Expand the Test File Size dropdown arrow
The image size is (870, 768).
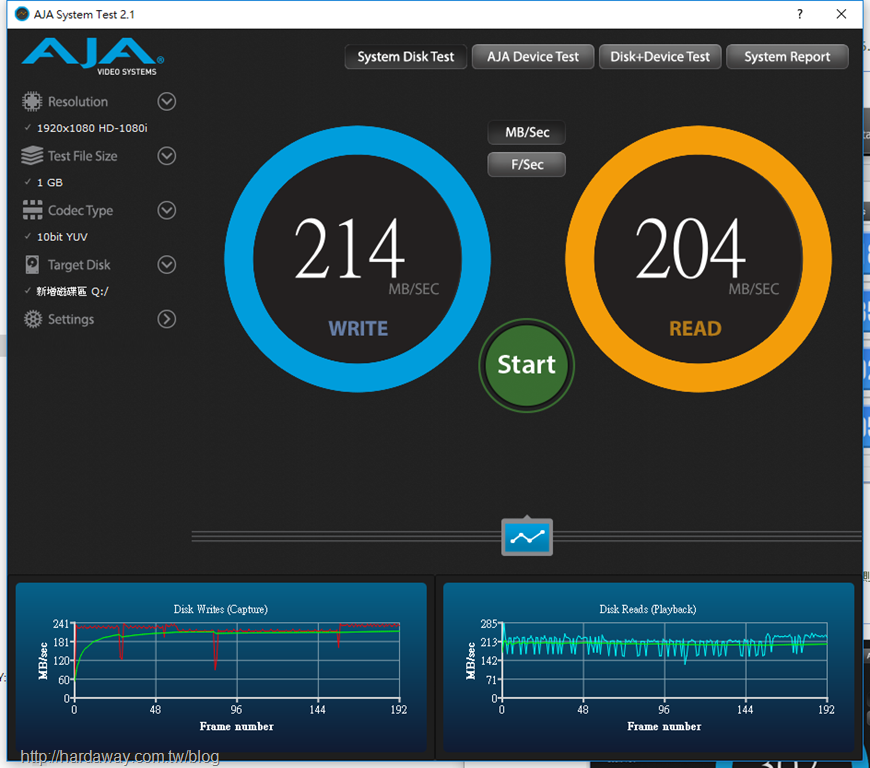coord(166,156)
